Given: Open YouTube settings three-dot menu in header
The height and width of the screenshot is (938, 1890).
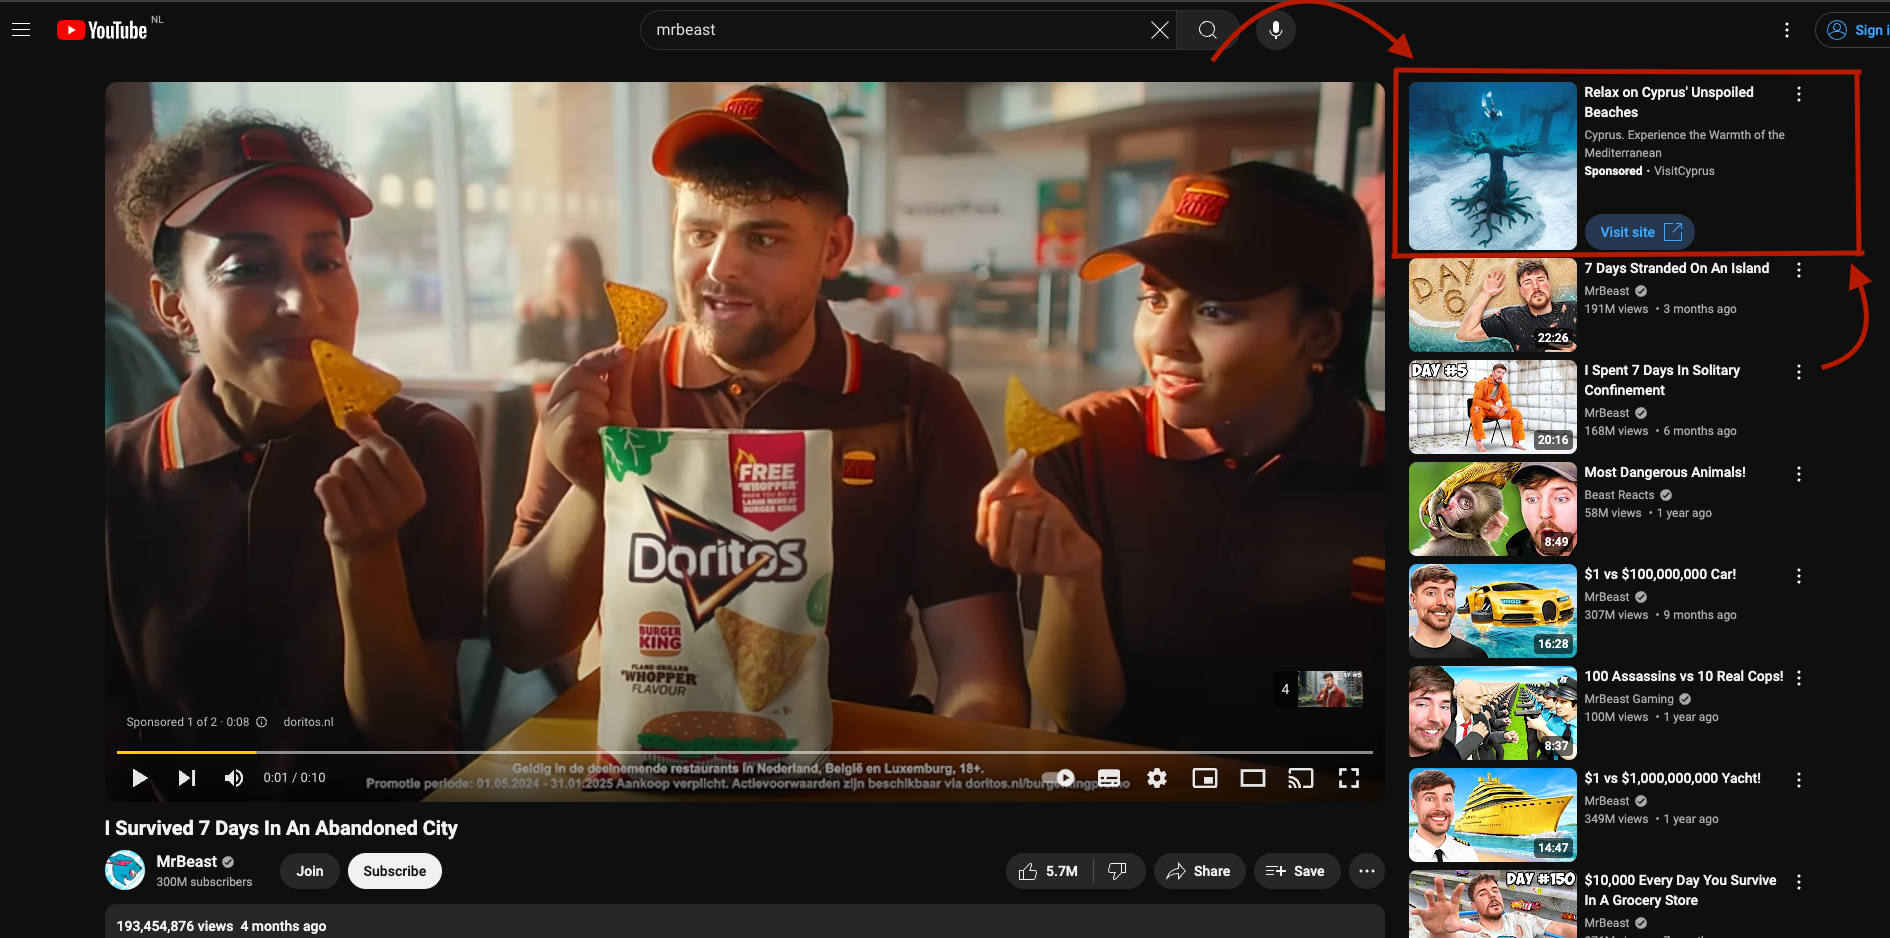Looking at the screenshot, I should [x=1786, y=30].
